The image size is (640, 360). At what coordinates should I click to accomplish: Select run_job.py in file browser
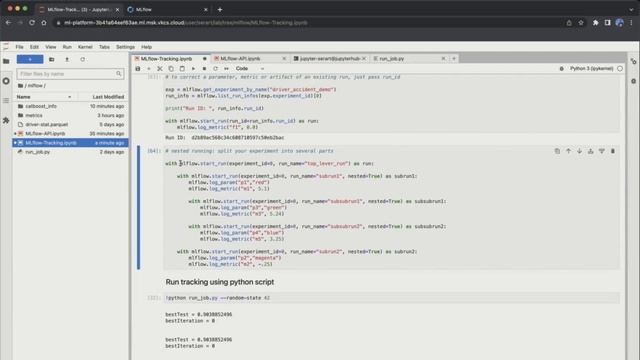70,152
